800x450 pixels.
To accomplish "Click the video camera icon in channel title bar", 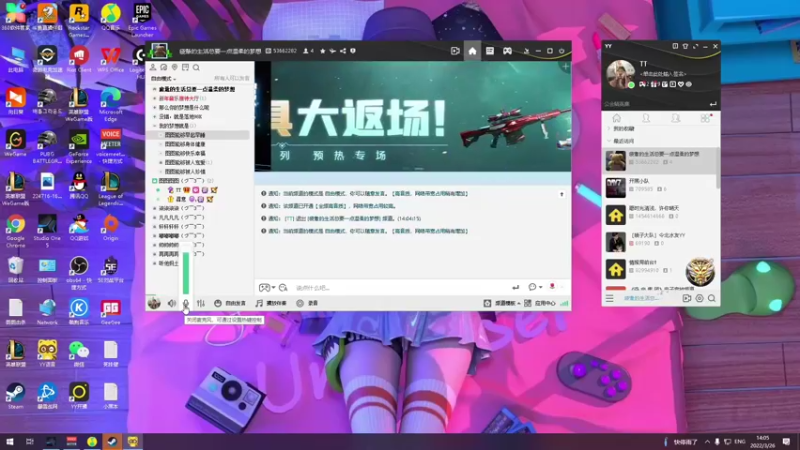I will pyautogui.click(x=455, y=51).
